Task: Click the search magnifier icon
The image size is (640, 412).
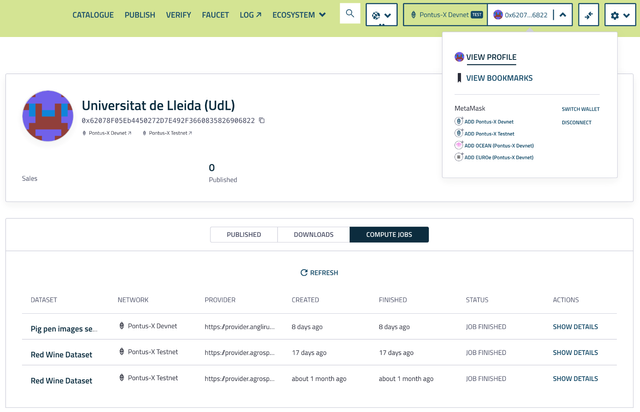Action: pos(350,14)
